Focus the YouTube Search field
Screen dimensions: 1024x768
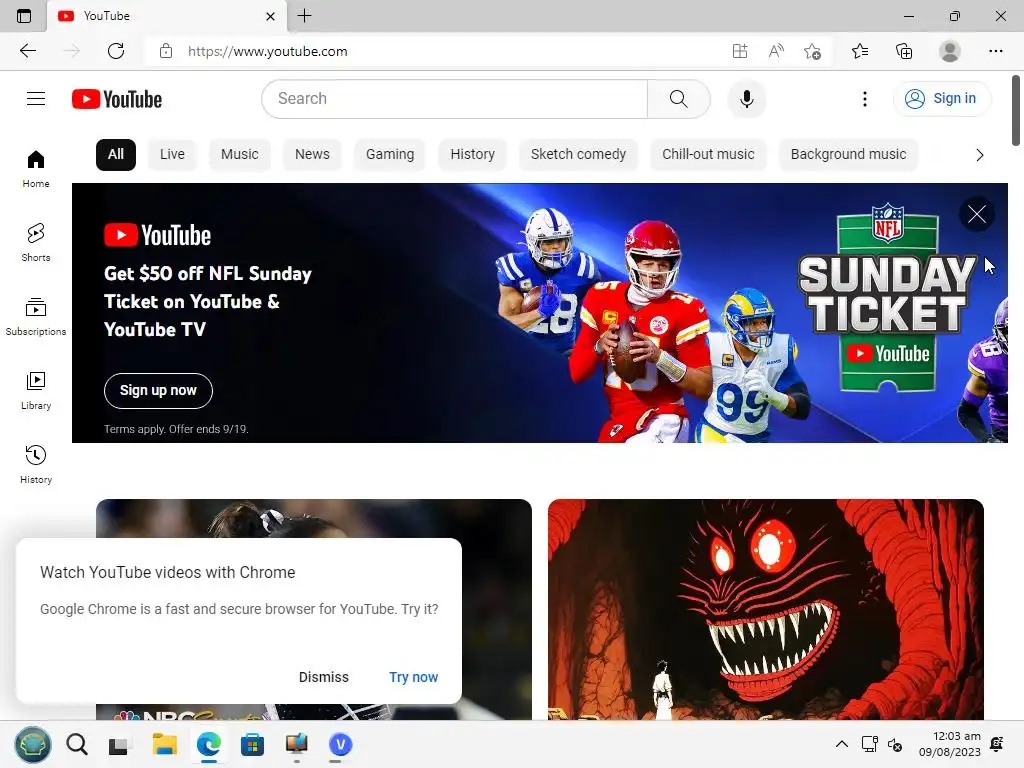pos(455,99)
